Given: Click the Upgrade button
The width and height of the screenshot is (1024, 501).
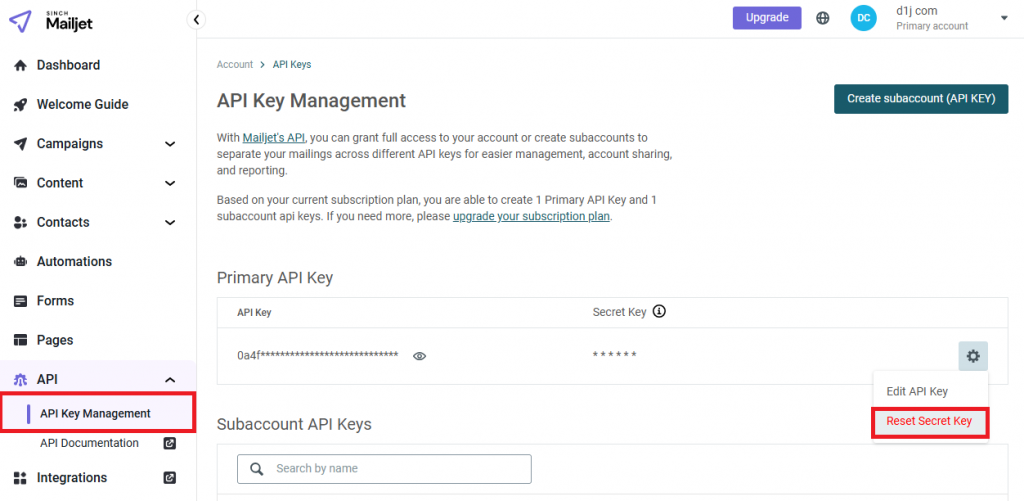Looking at the screenshot, I should pos(767,18).
